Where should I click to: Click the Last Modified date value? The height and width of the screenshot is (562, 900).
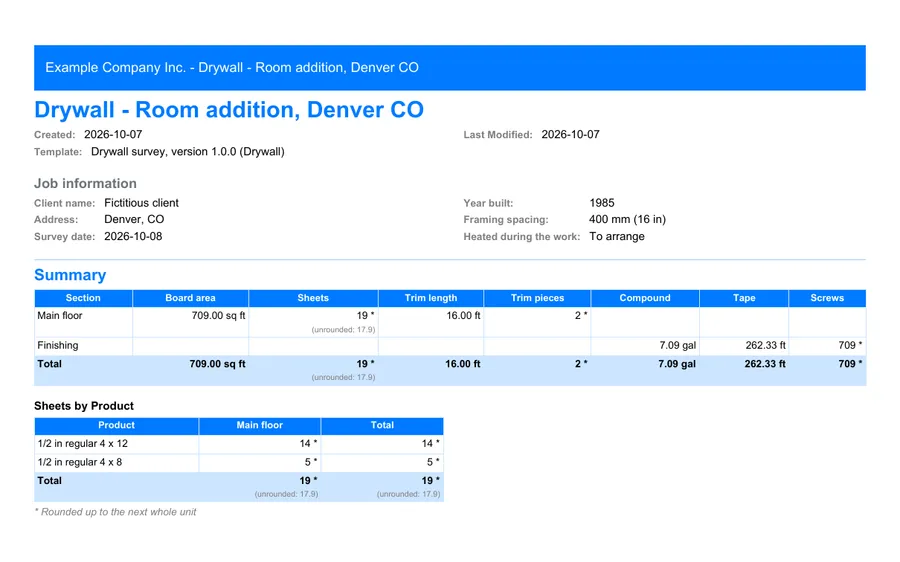(x=571, y=134)
